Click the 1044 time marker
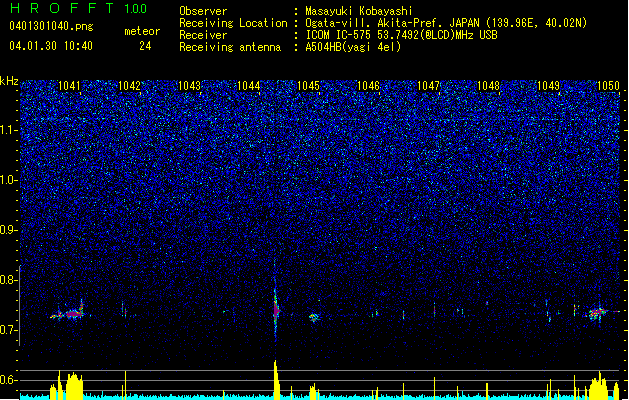Viewport: 629px width, 400px height. (x=249, y=85)
